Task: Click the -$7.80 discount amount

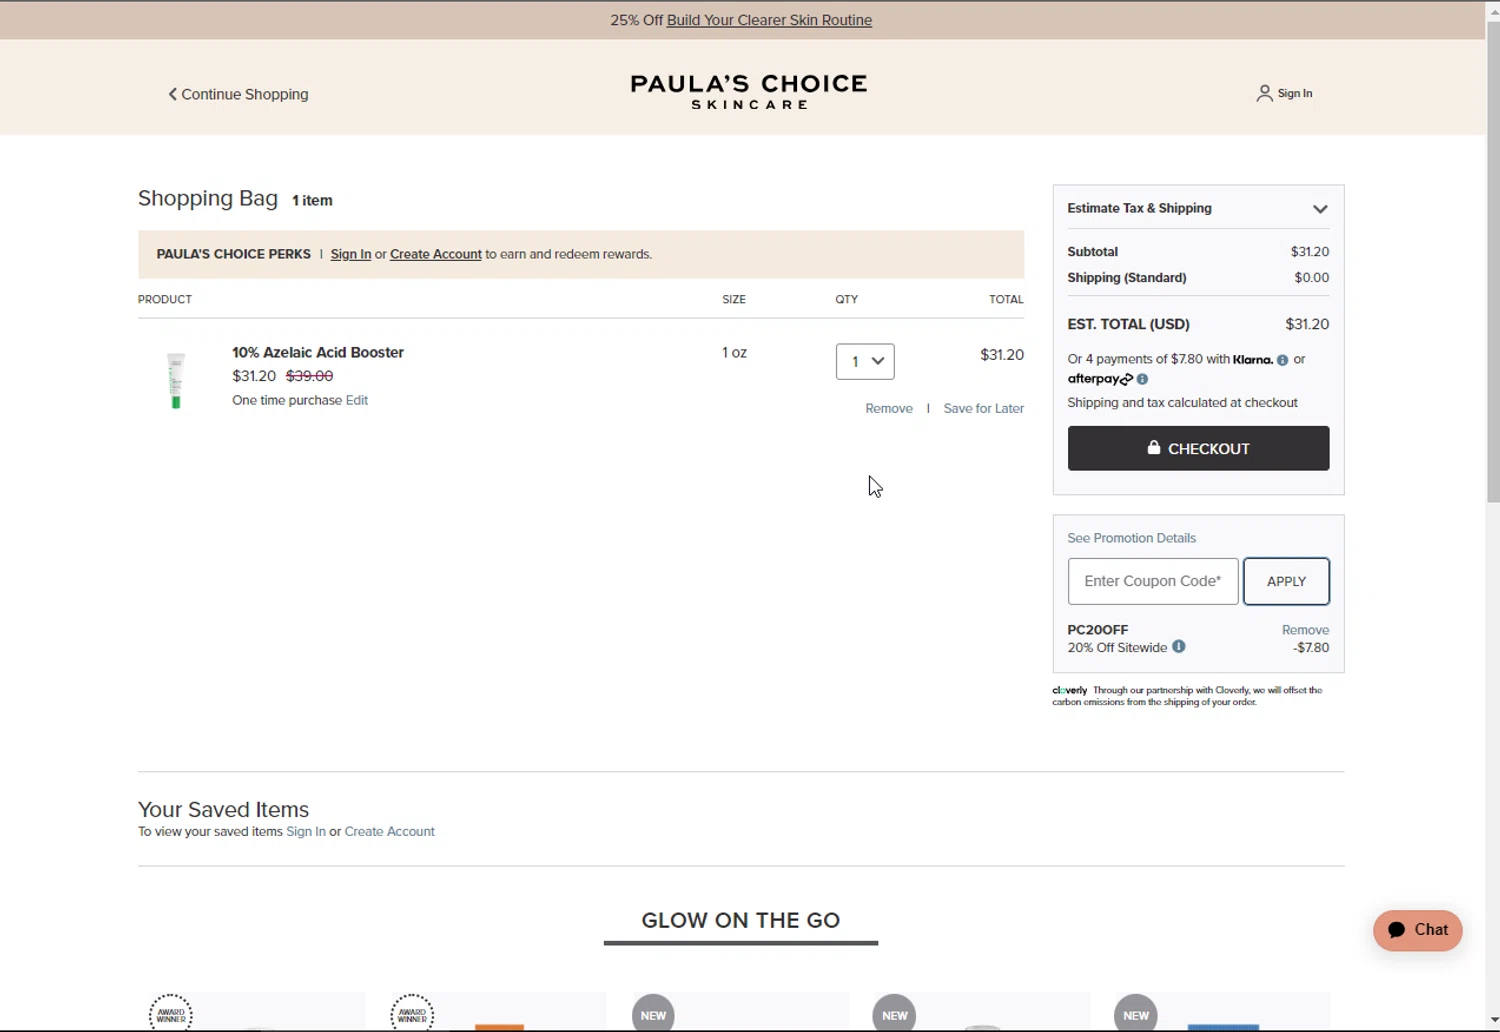Action: tap(1311, 648)
